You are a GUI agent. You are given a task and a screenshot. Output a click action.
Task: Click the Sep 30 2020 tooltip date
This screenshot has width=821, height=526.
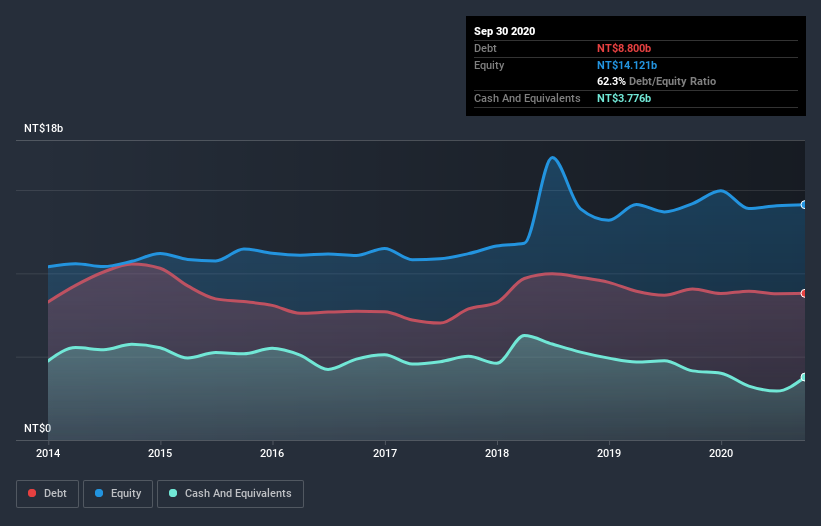click(x=505, y=31)
